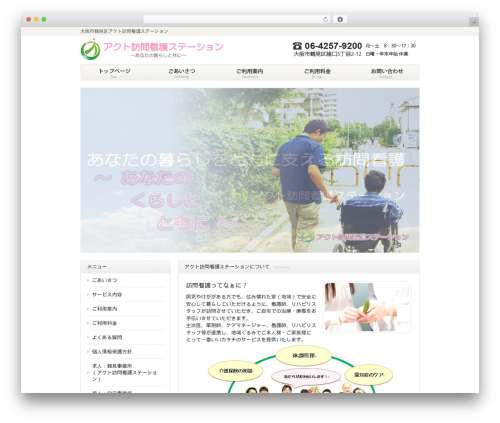Click the browser reload icon
500x423 pixels.
tap(325, 19)
